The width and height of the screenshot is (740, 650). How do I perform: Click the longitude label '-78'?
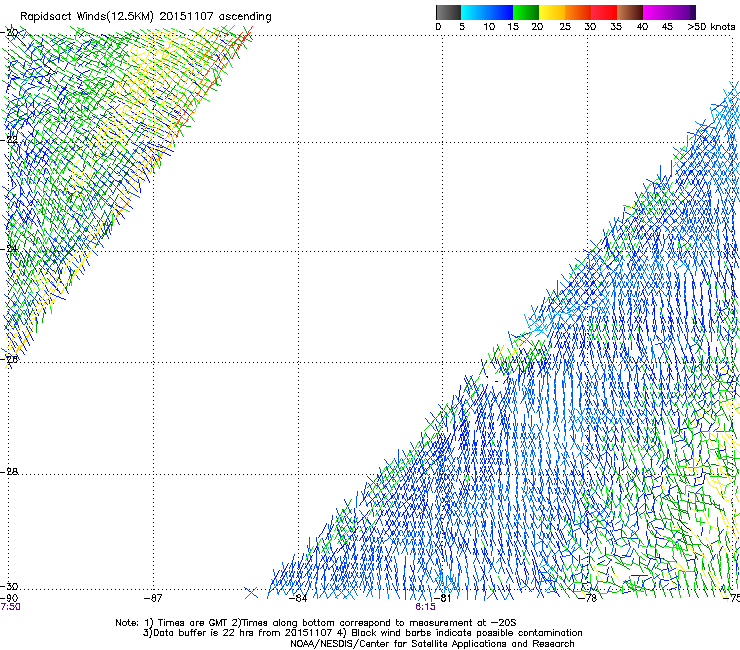pyautogui.click(x=588, y=598)
